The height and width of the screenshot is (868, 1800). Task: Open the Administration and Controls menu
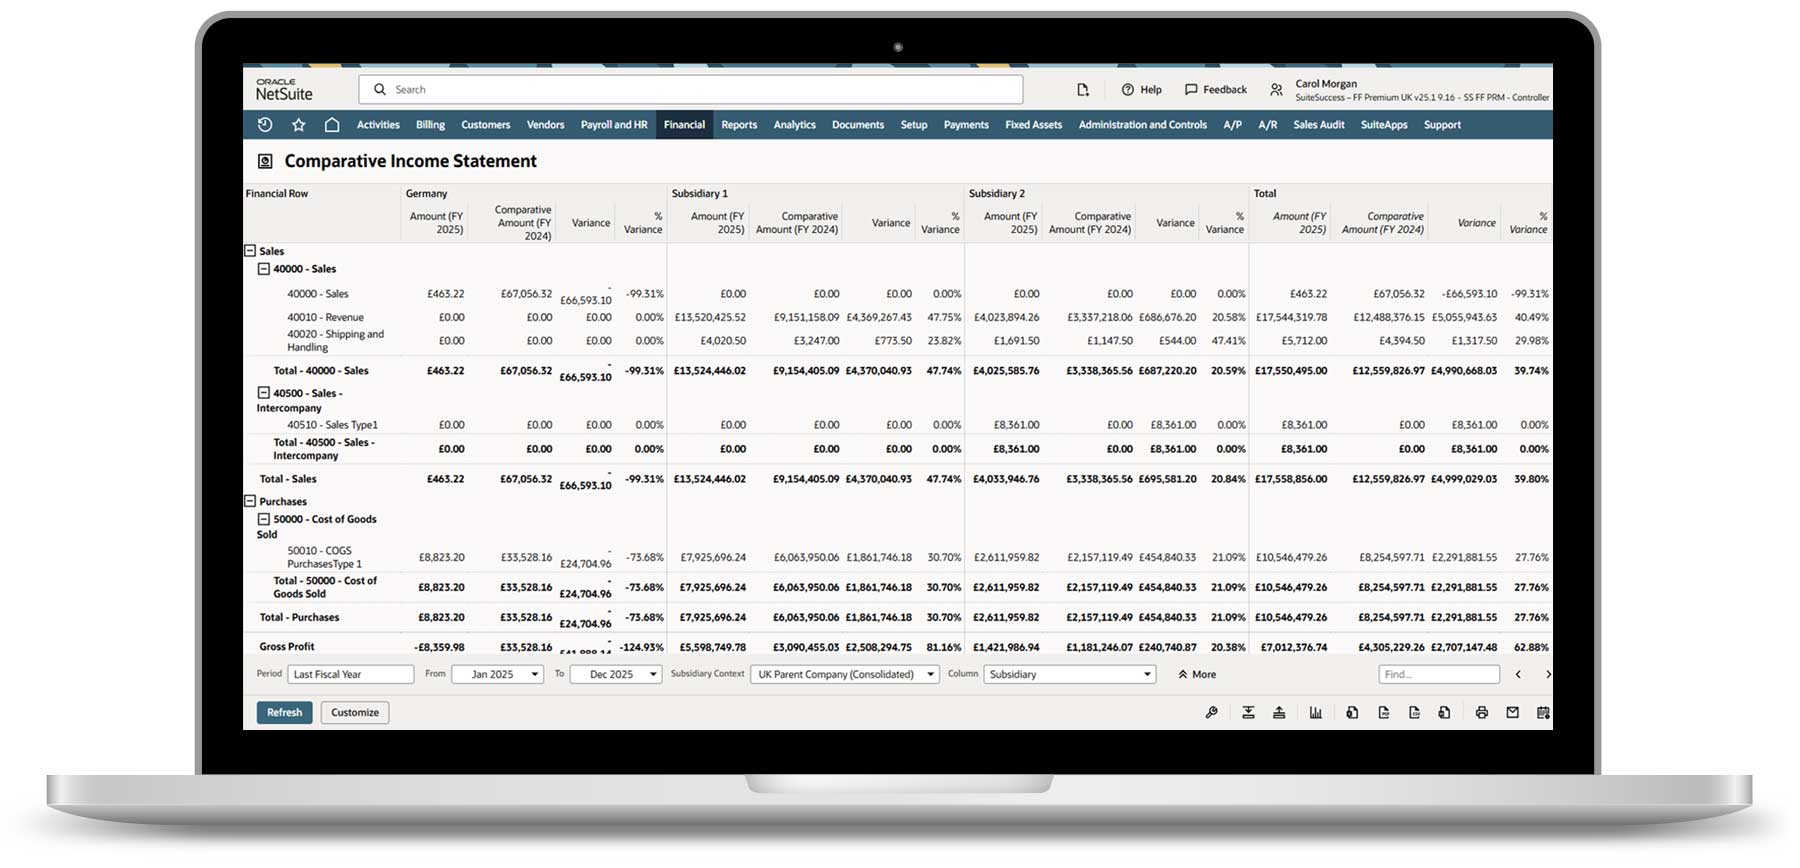click(x=1143, y=125)
